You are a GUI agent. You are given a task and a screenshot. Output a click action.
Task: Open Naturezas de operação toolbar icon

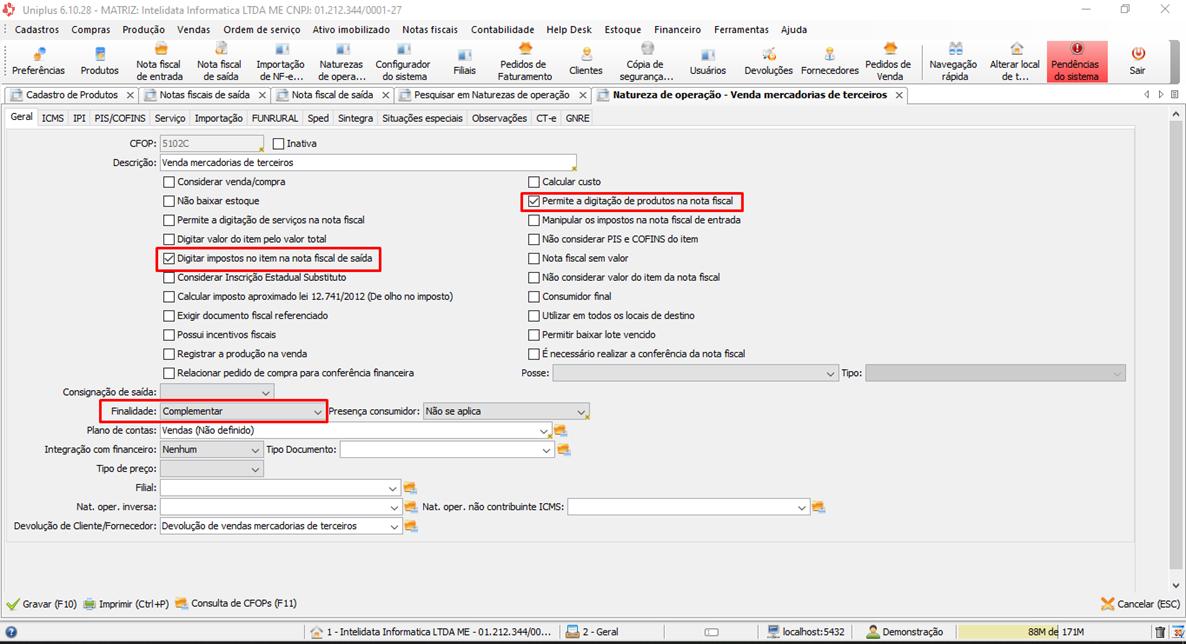point(341,61)
